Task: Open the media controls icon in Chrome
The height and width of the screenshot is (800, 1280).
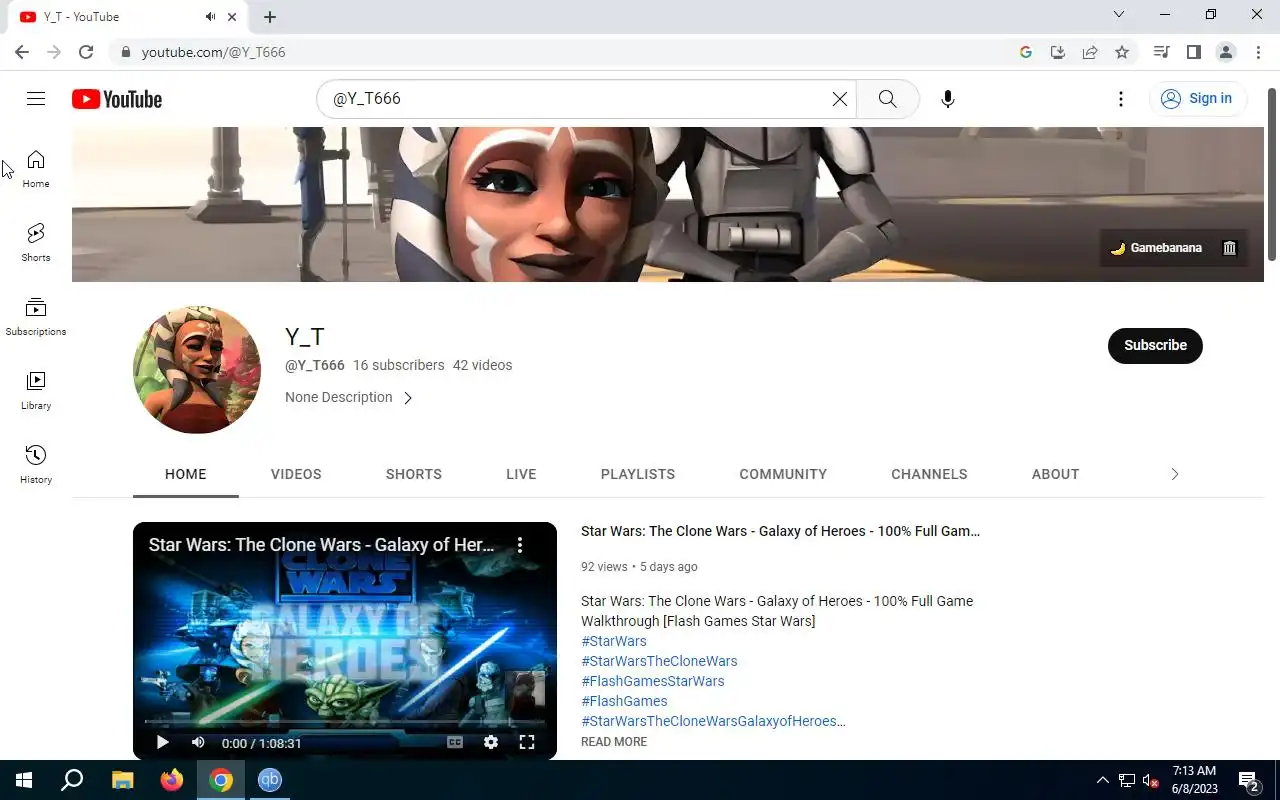Action: pyautogui.click(x=1161, y=52)
